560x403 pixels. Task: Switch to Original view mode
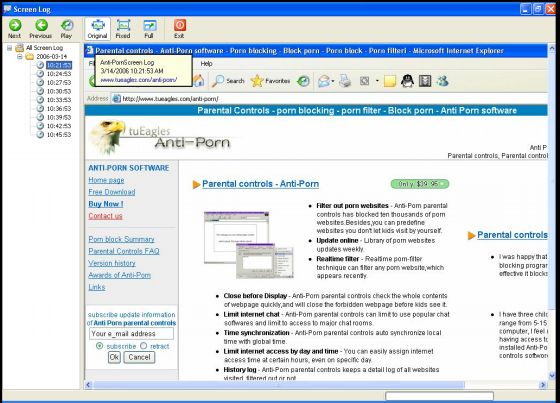(97, 29)
